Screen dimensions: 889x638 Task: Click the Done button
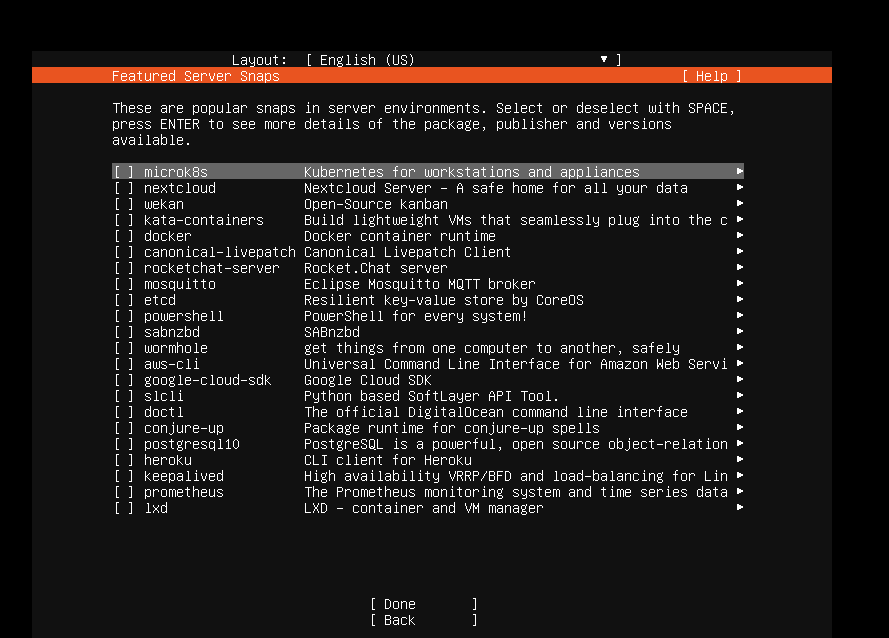tap(424, 604)
